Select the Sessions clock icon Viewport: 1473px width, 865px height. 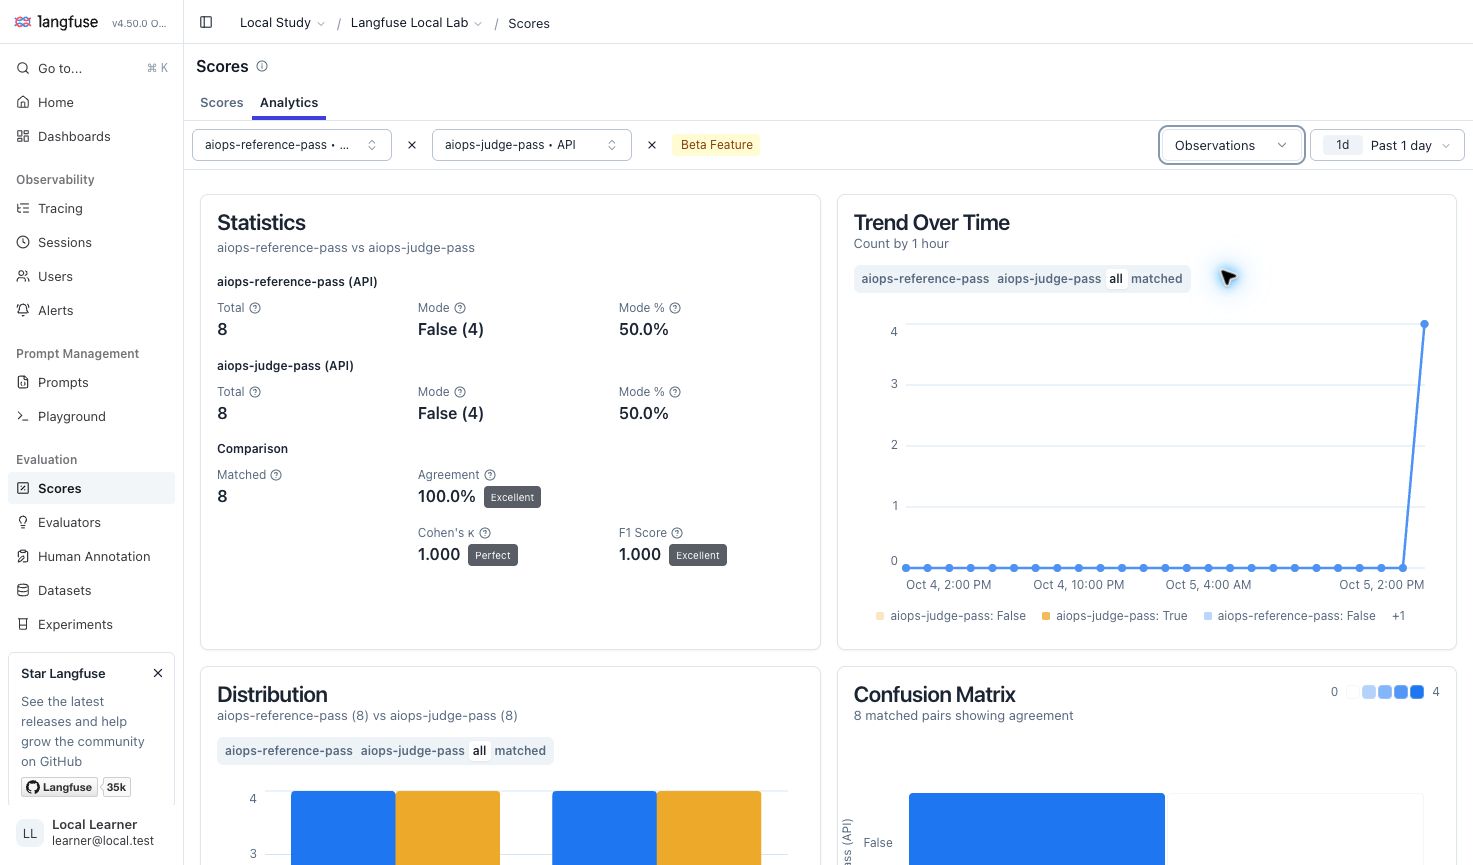[23, 242]
